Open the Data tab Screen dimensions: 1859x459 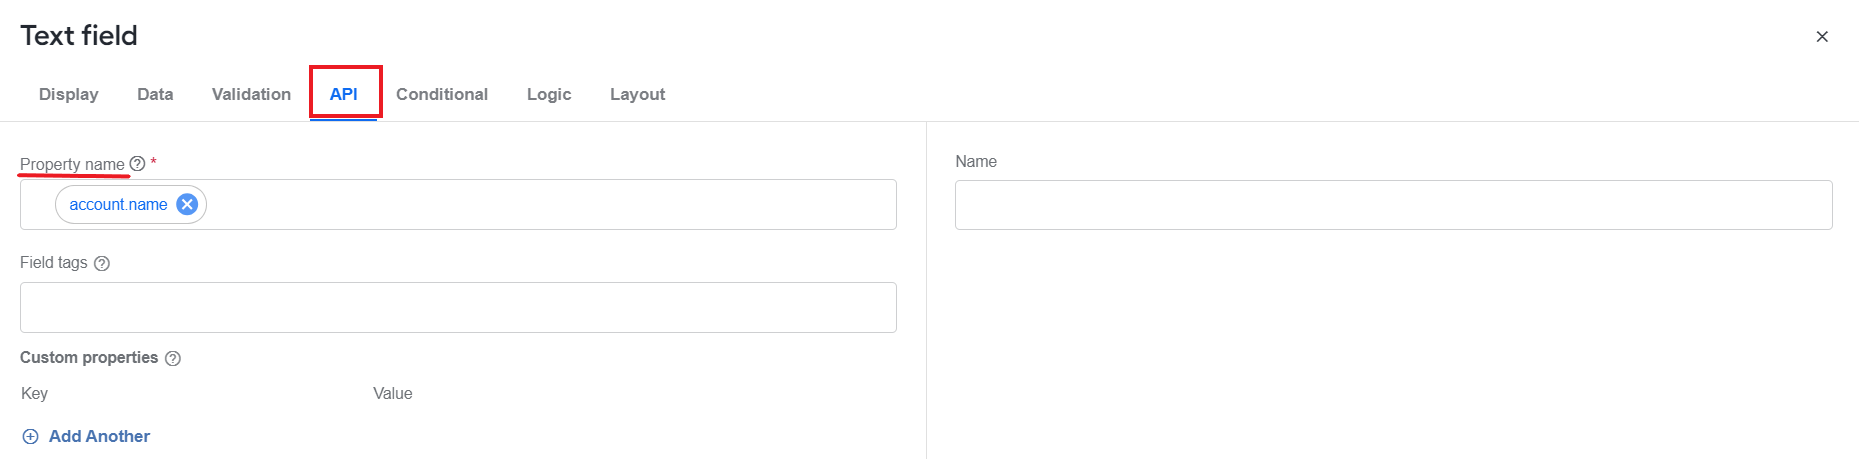coord(155,94)
